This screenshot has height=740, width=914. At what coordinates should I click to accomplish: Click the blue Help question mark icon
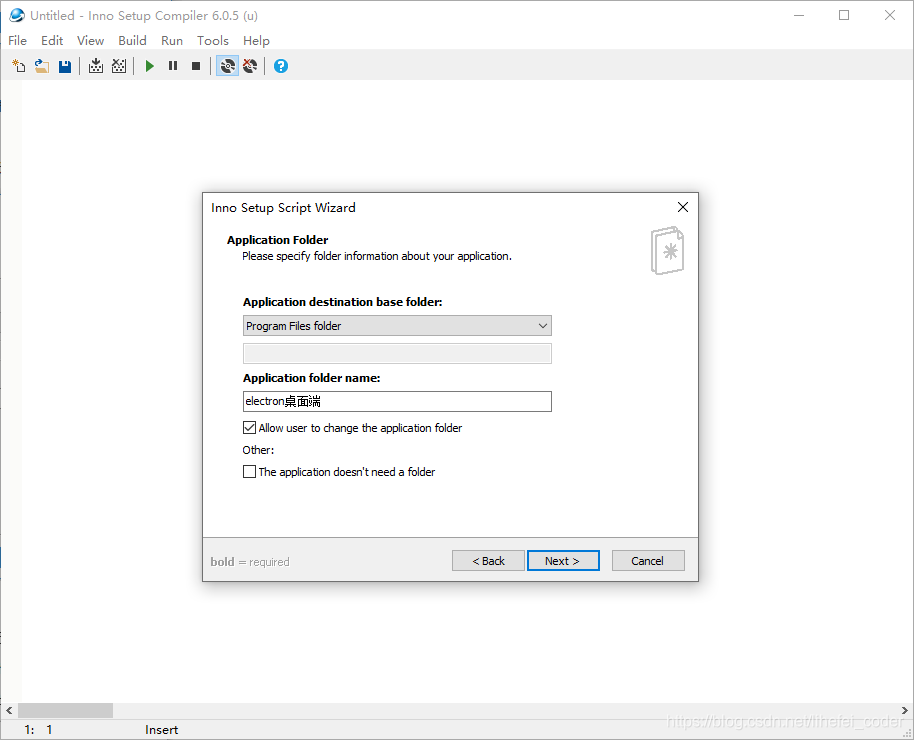tap(281, 66)
